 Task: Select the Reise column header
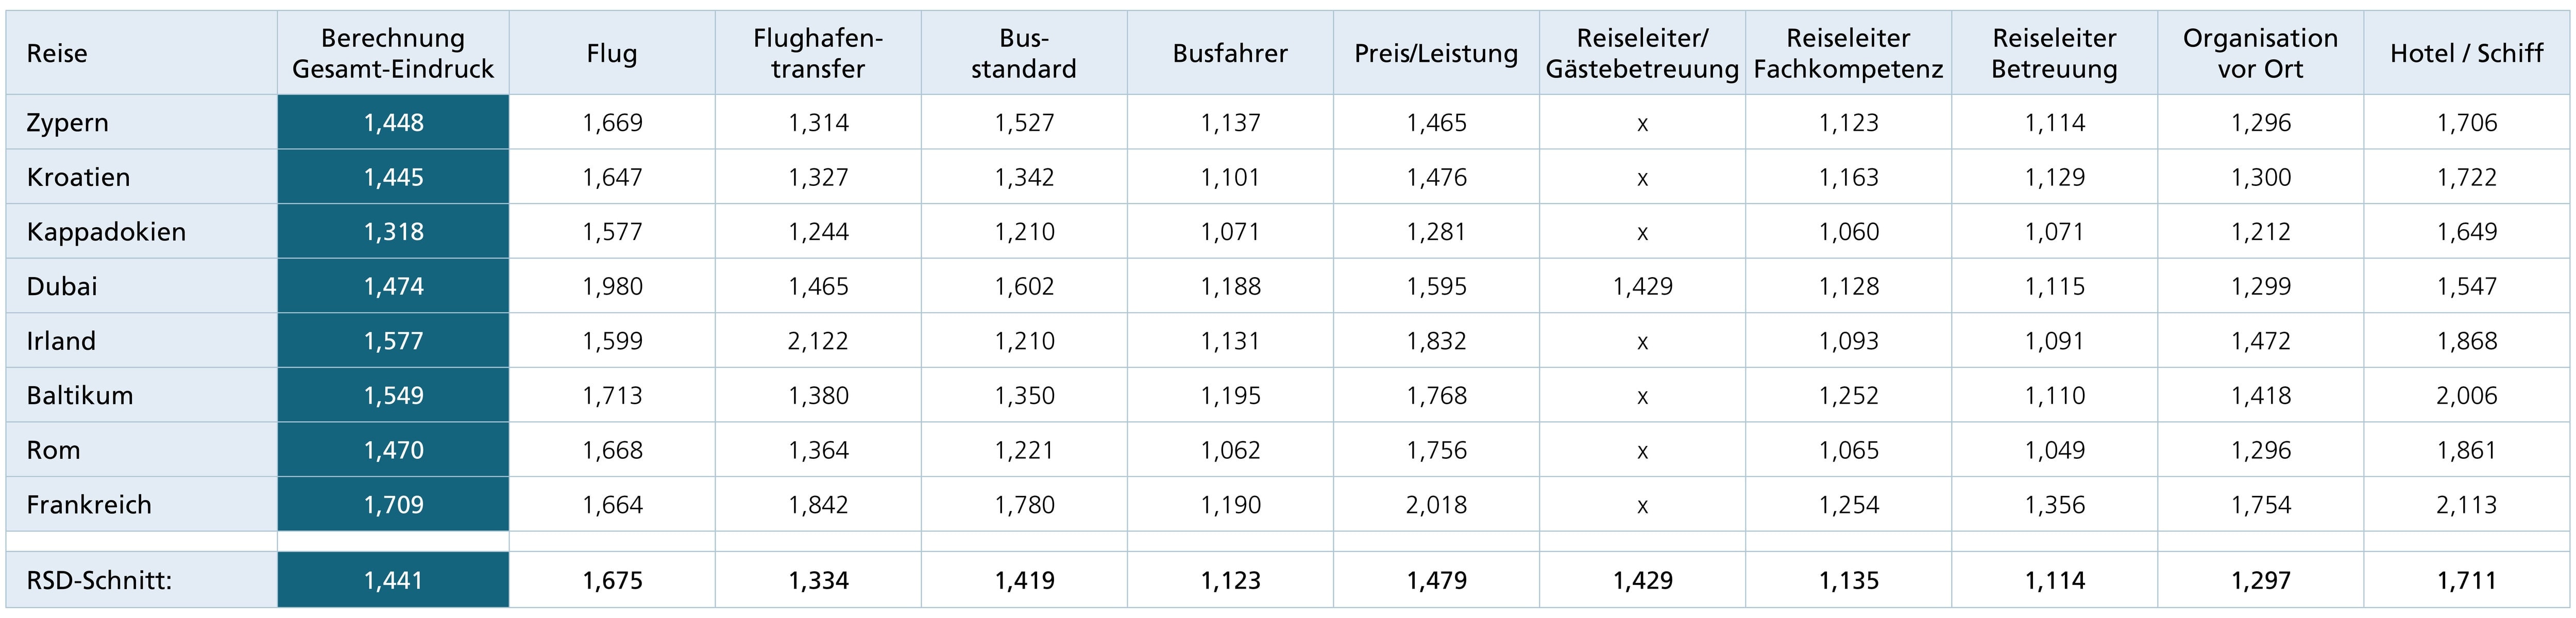click(x=57, y=53)
